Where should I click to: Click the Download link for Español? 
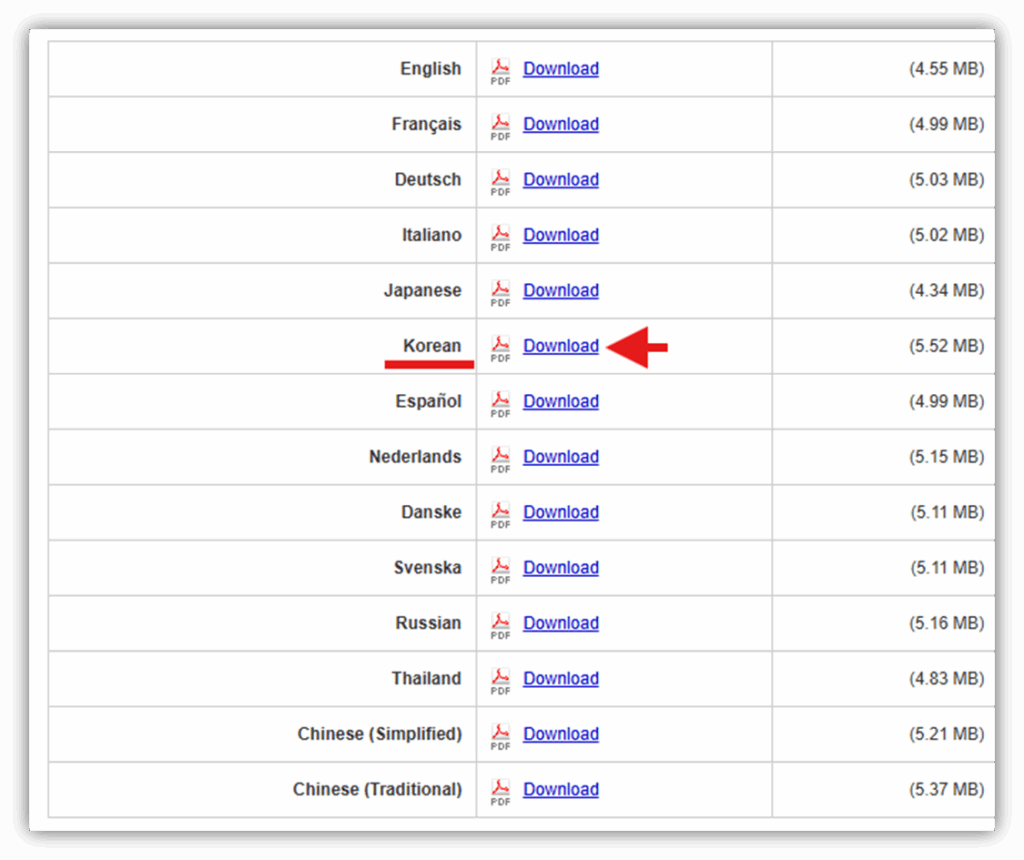(x=560, y=401)
